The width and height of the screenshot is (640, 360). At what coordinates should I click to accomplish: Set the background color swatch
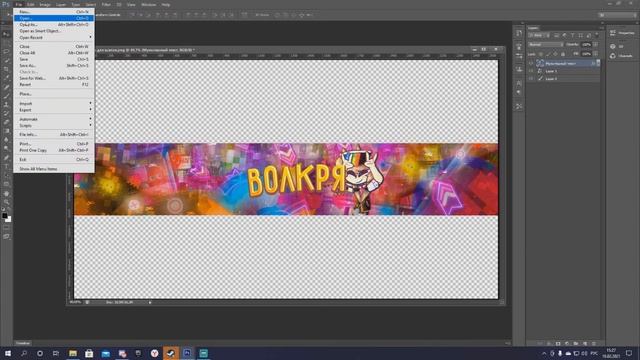9,219
